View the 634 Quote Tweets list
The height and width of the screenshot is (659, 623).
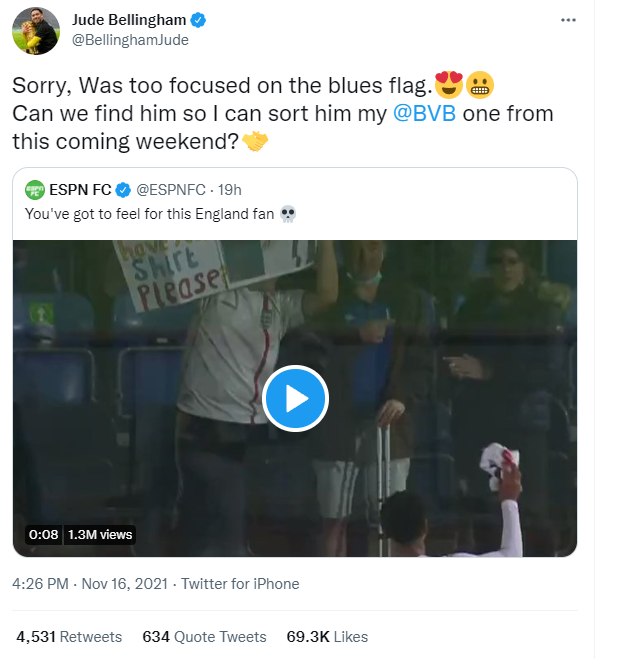point(204,637)
